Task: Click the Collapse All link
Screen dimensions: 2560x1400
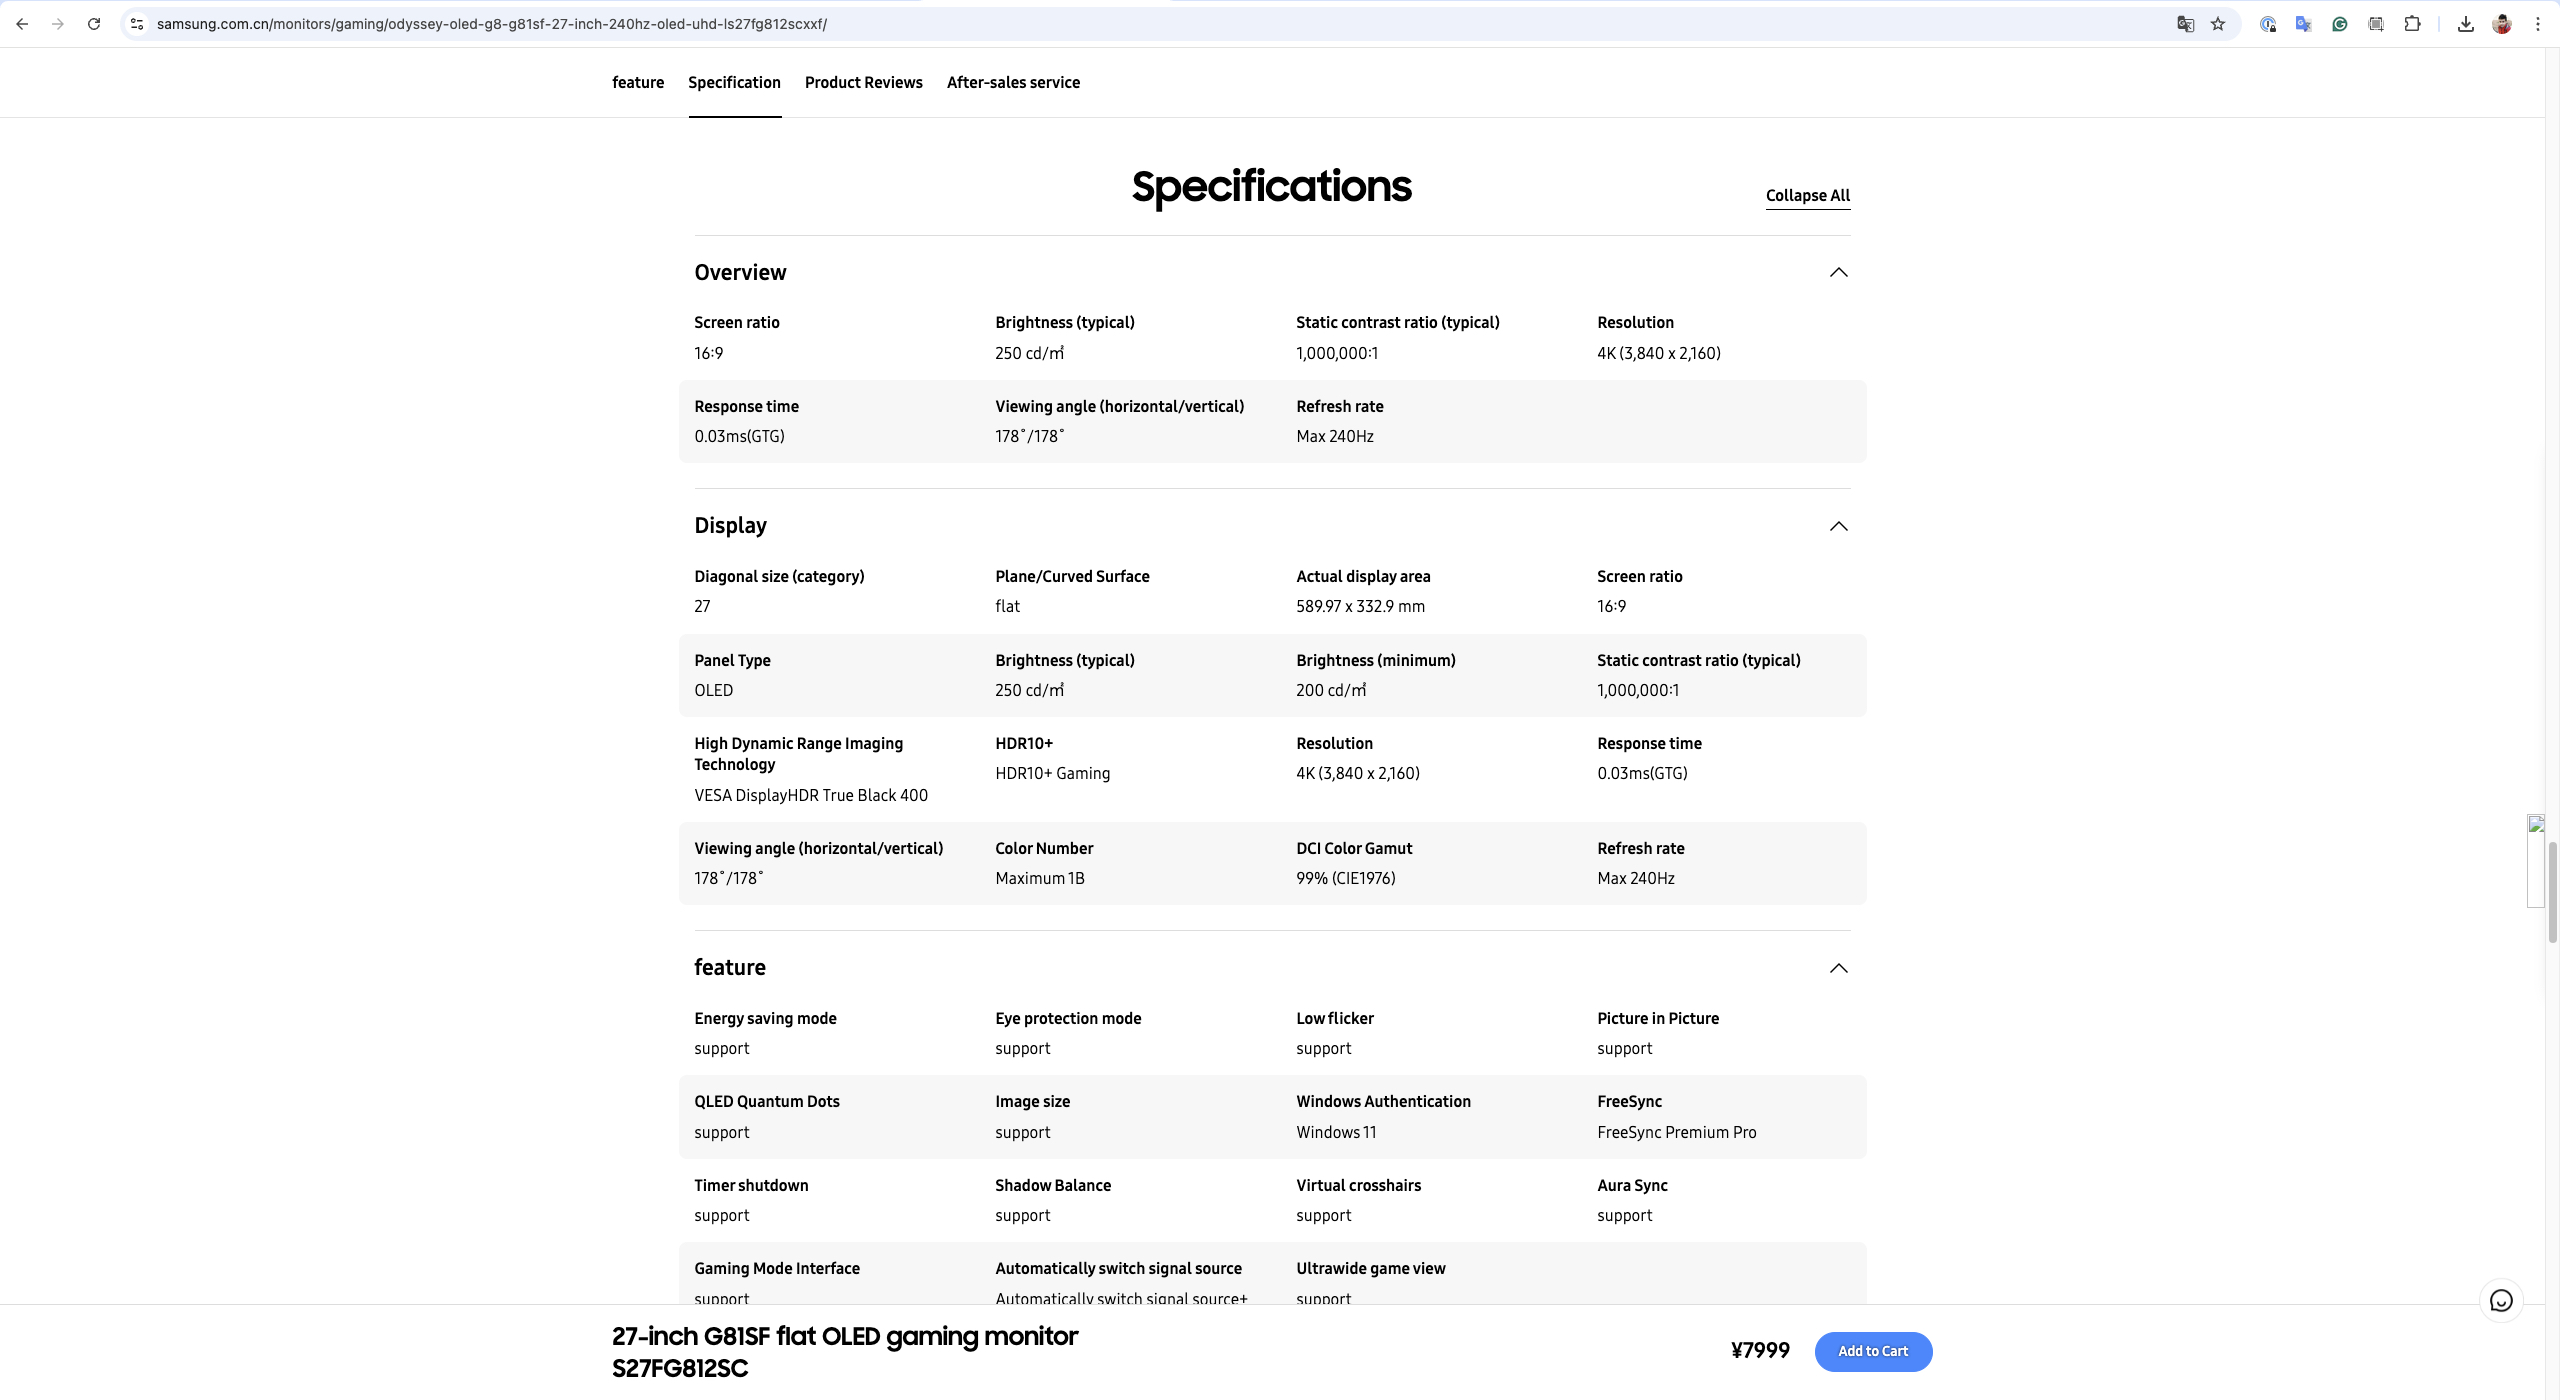Action: [x=1807, y=196]
